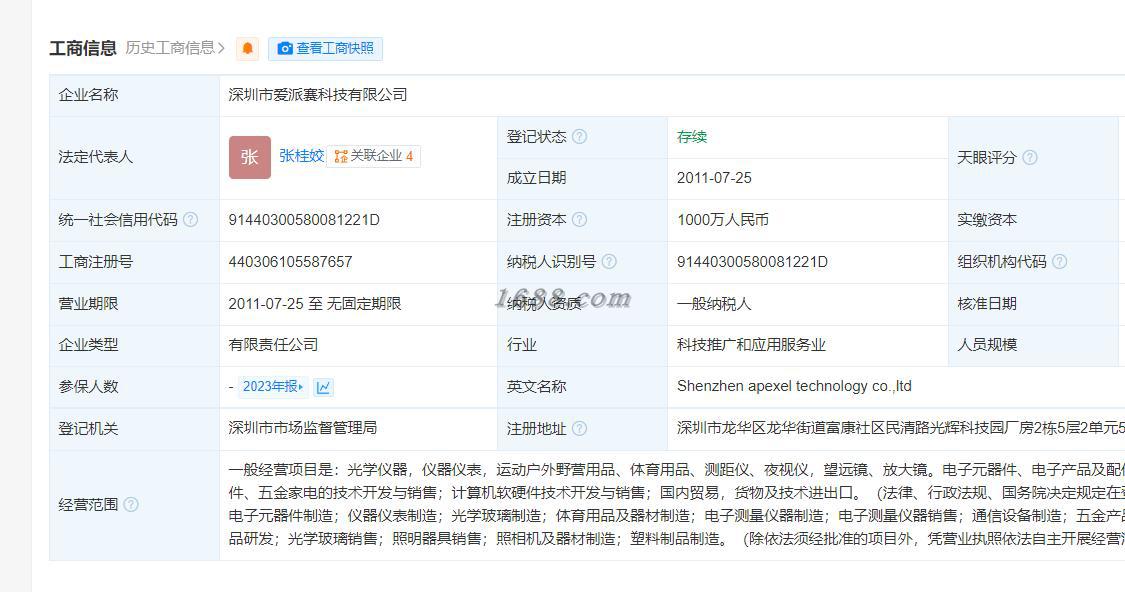Click help icon next to 天眼评分
Screen dimensions: 1125x592
coord(1030,157)
